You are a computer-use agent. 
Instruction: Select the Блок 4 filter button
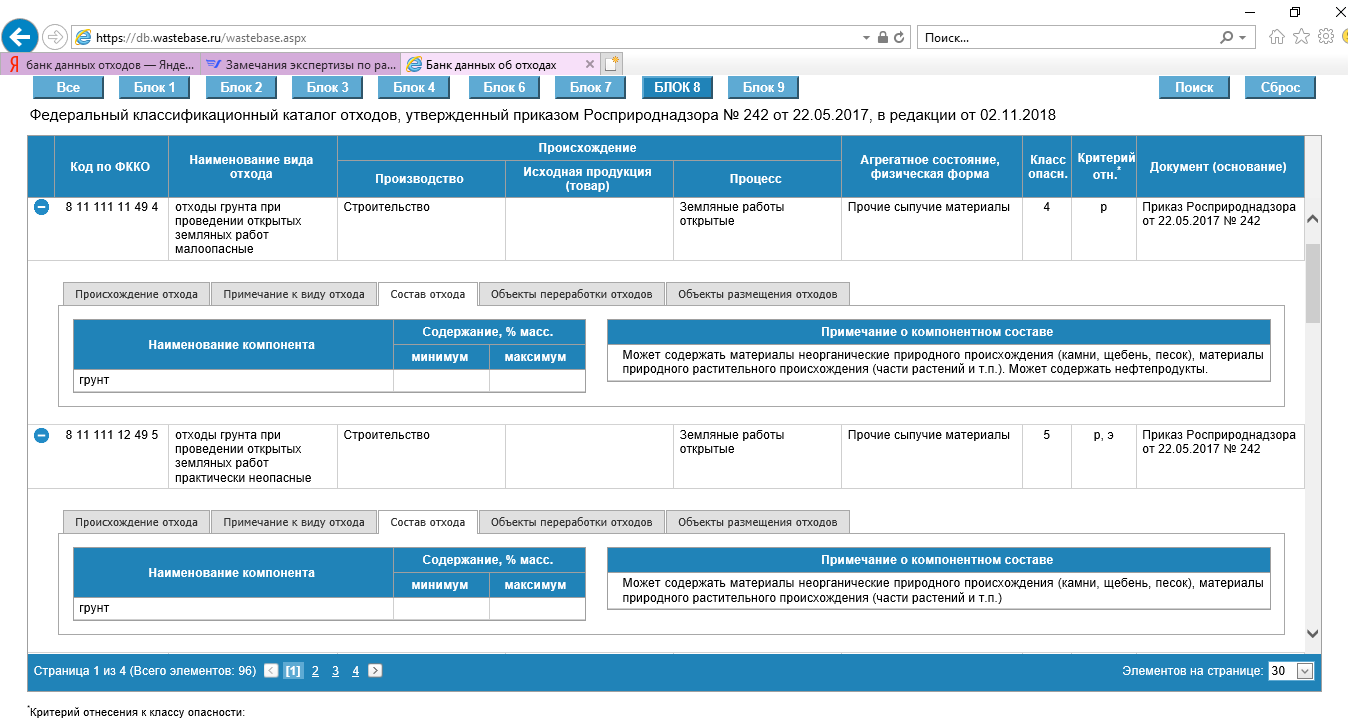[414, 87]
